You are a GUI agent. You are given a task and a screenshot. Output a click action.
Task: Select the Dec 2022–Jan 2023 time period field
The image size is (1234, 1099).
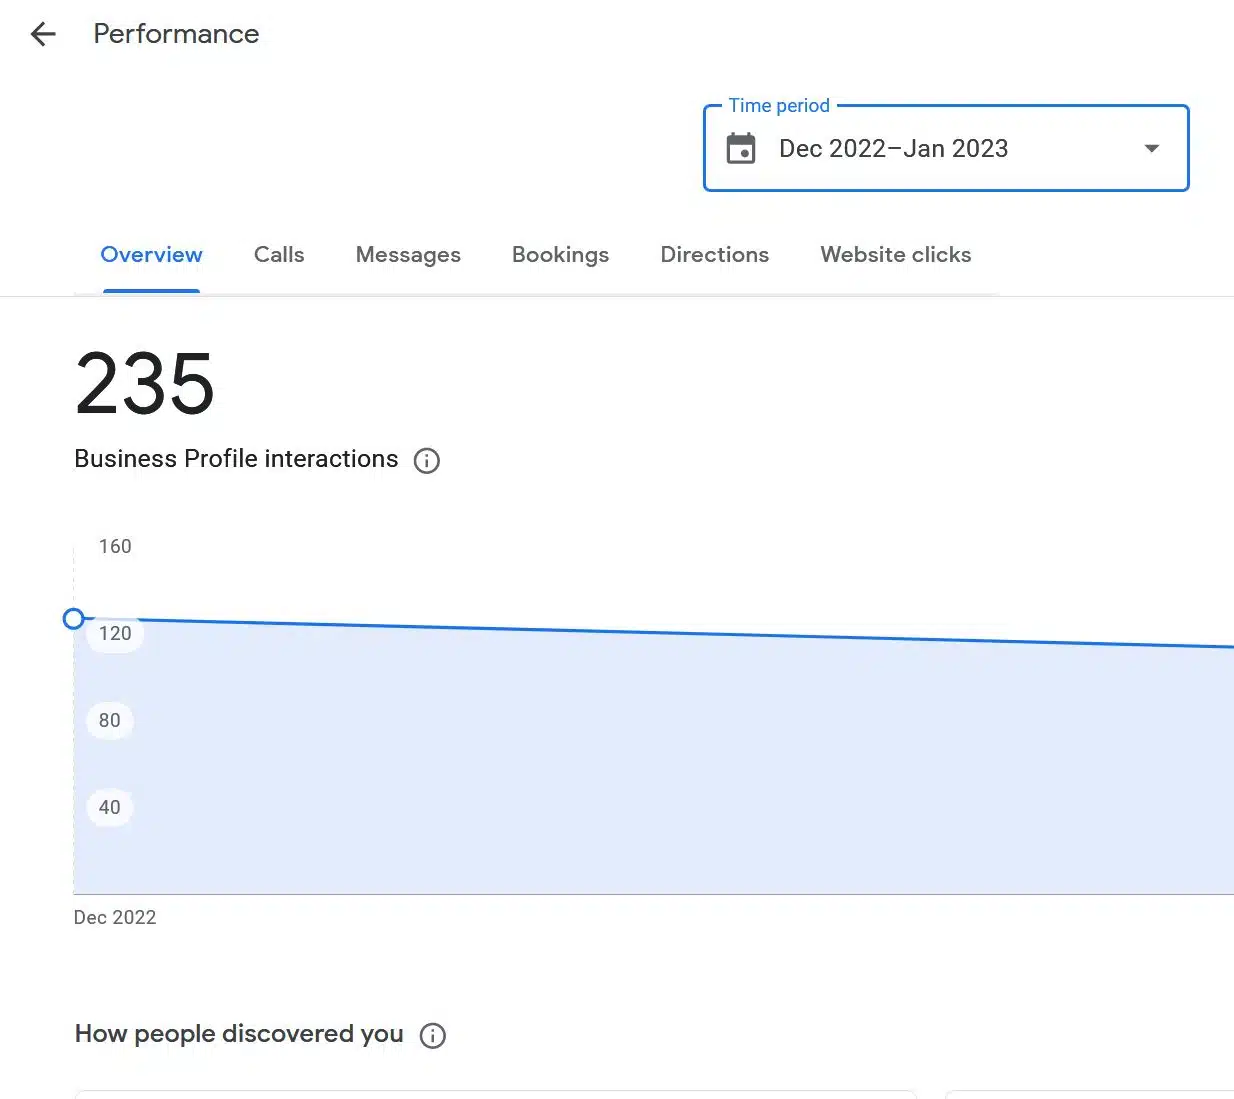[x=946, y=148]
